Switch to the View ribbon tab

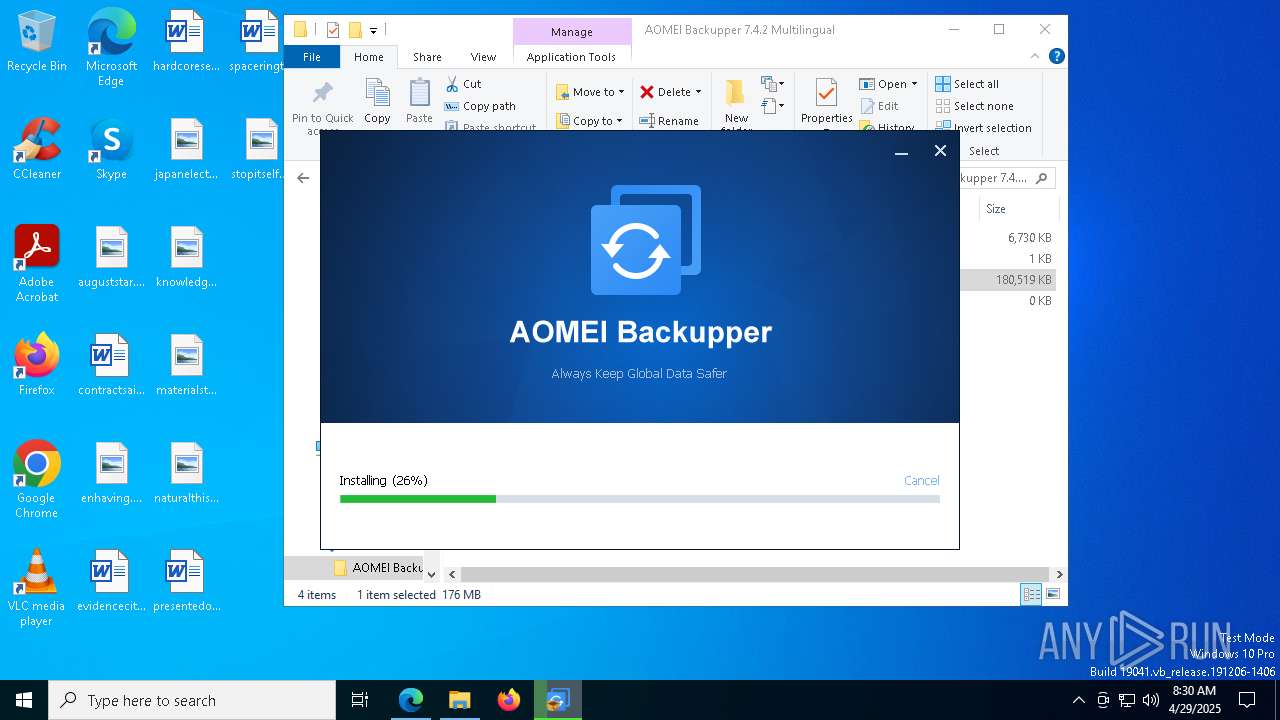pyautogui.click(x=483, y=57)
